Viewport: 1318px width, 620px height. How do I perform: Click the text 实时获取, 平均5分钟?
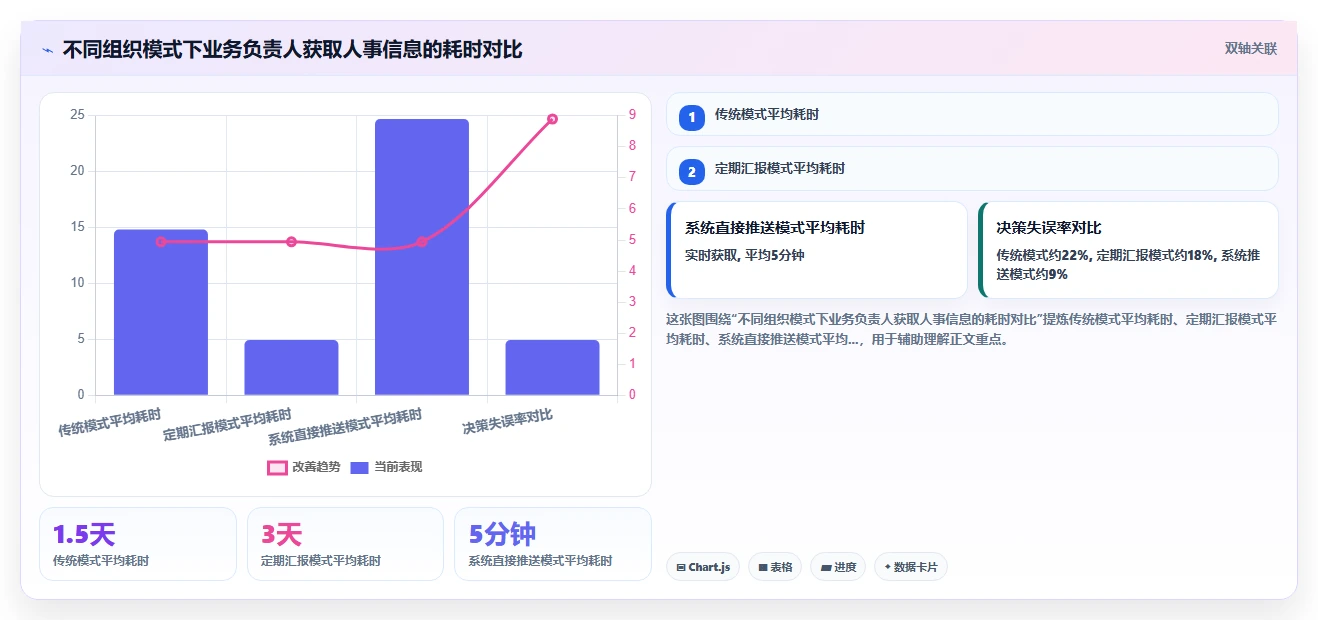point(744,255)
